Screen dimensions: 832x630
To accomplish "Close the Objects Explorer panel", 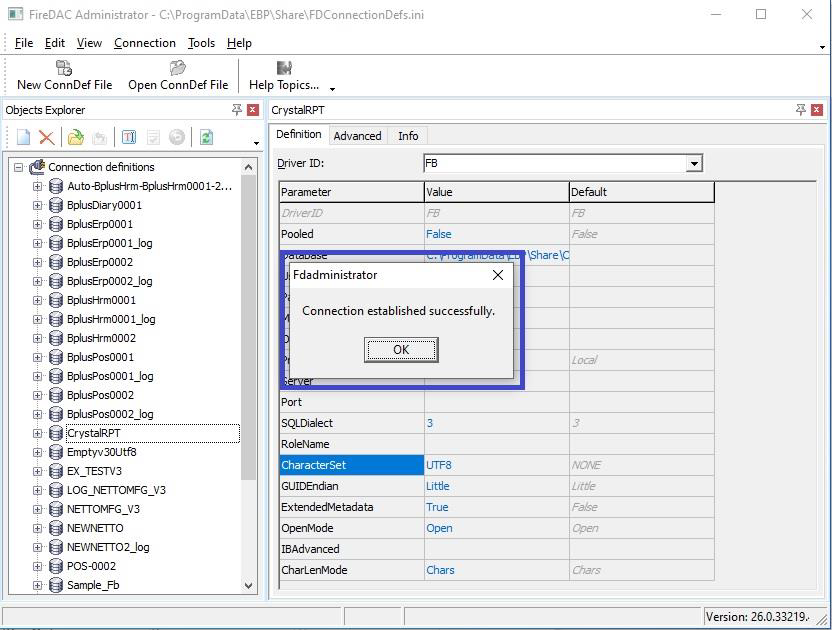I will [253, 110].
